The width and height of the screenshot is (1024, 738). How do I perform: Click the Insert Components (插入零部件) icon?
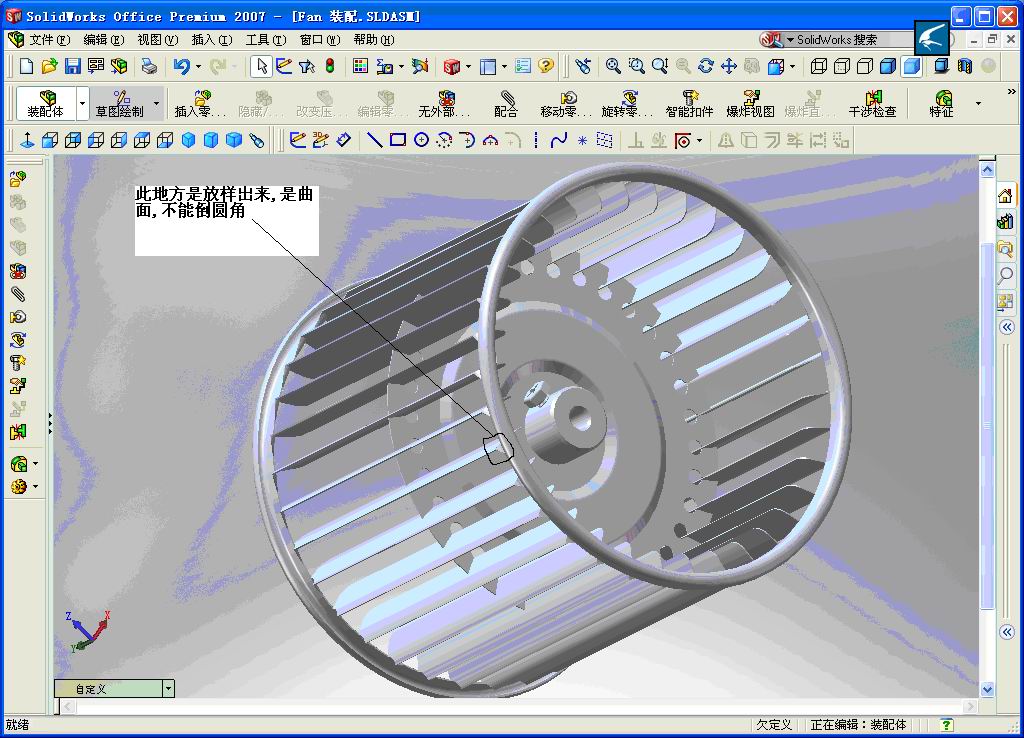[x=200, y=103]
